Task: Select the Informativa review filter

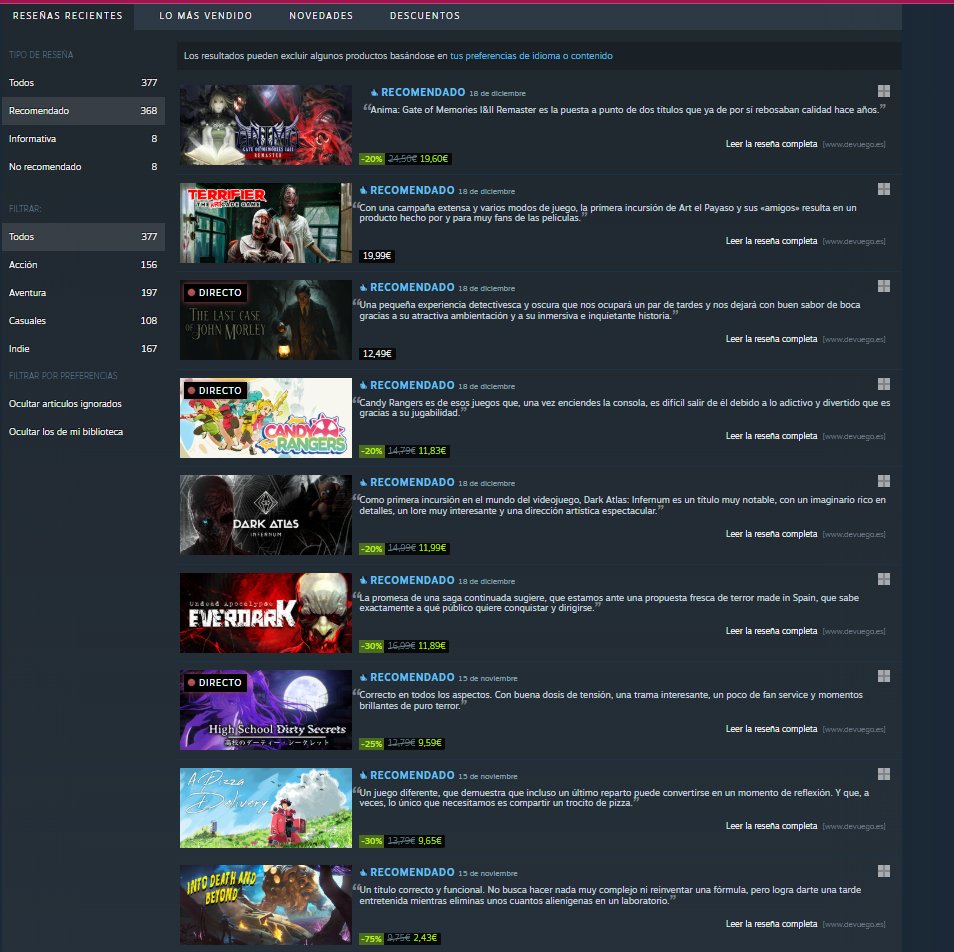Action: pyautogui.click(x=83, y=139)
